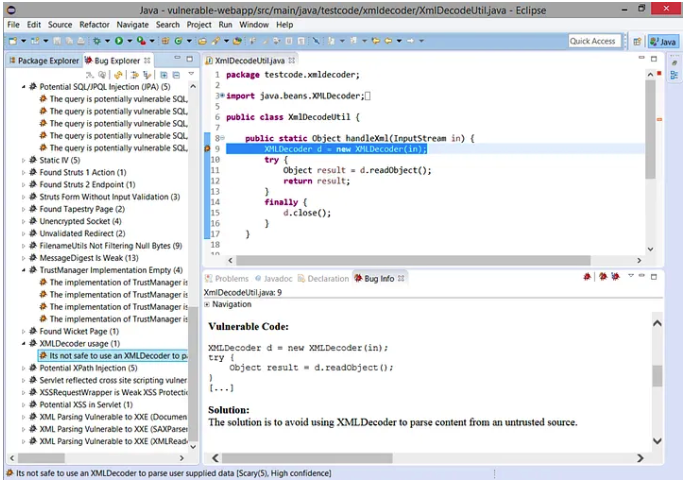The height and width of the screenshot is (485, 687).
Task: Expand the Unencrypted Socket (4) node
Action: tap(24, 221)
